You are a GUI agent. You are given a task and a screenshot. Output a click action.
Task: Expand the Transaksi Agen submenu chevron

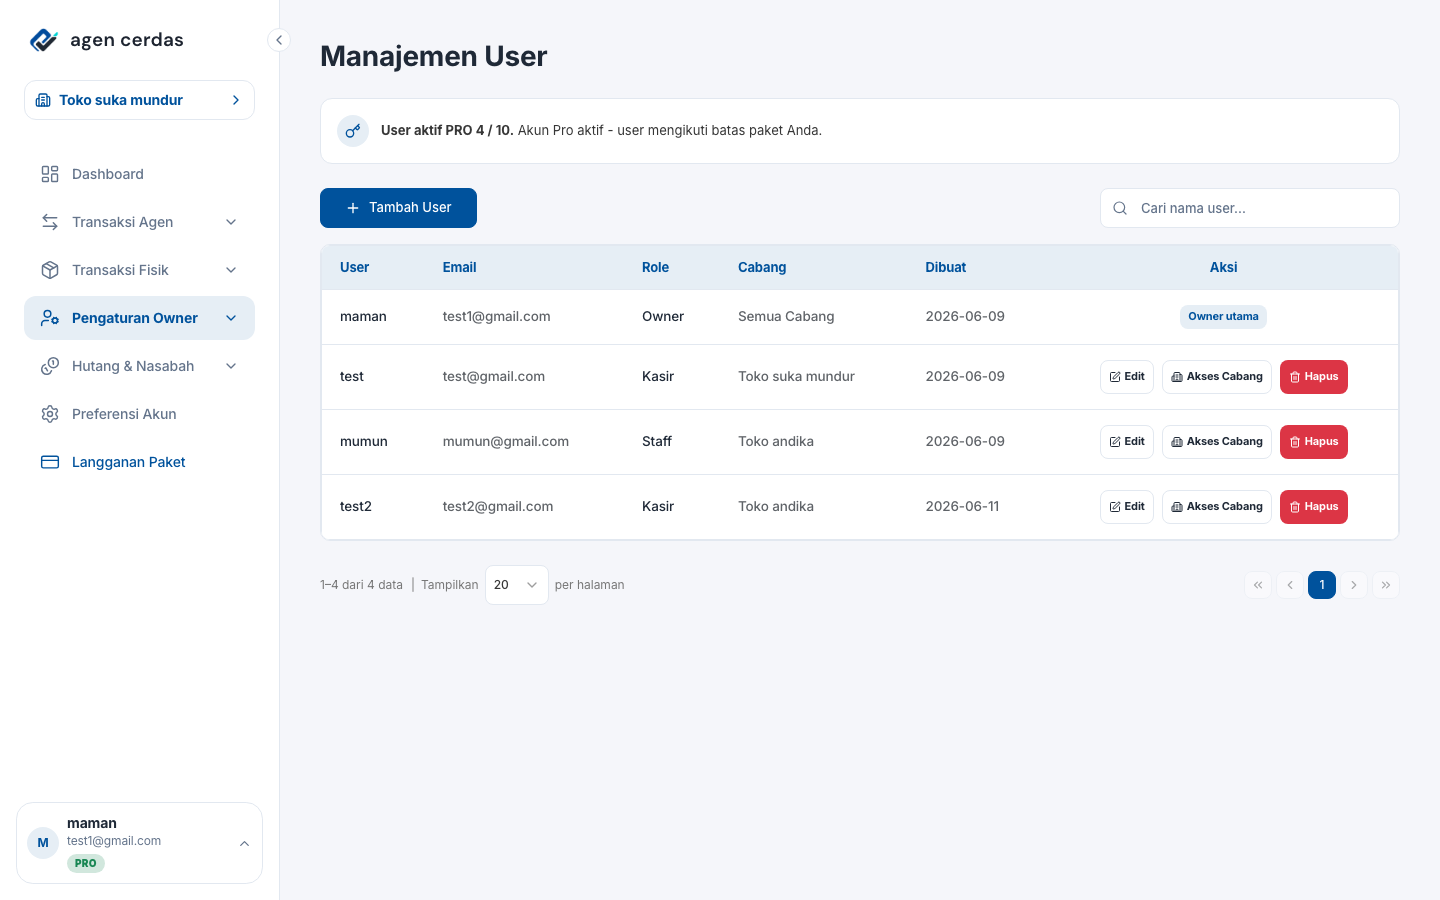[x=231, y=222]
